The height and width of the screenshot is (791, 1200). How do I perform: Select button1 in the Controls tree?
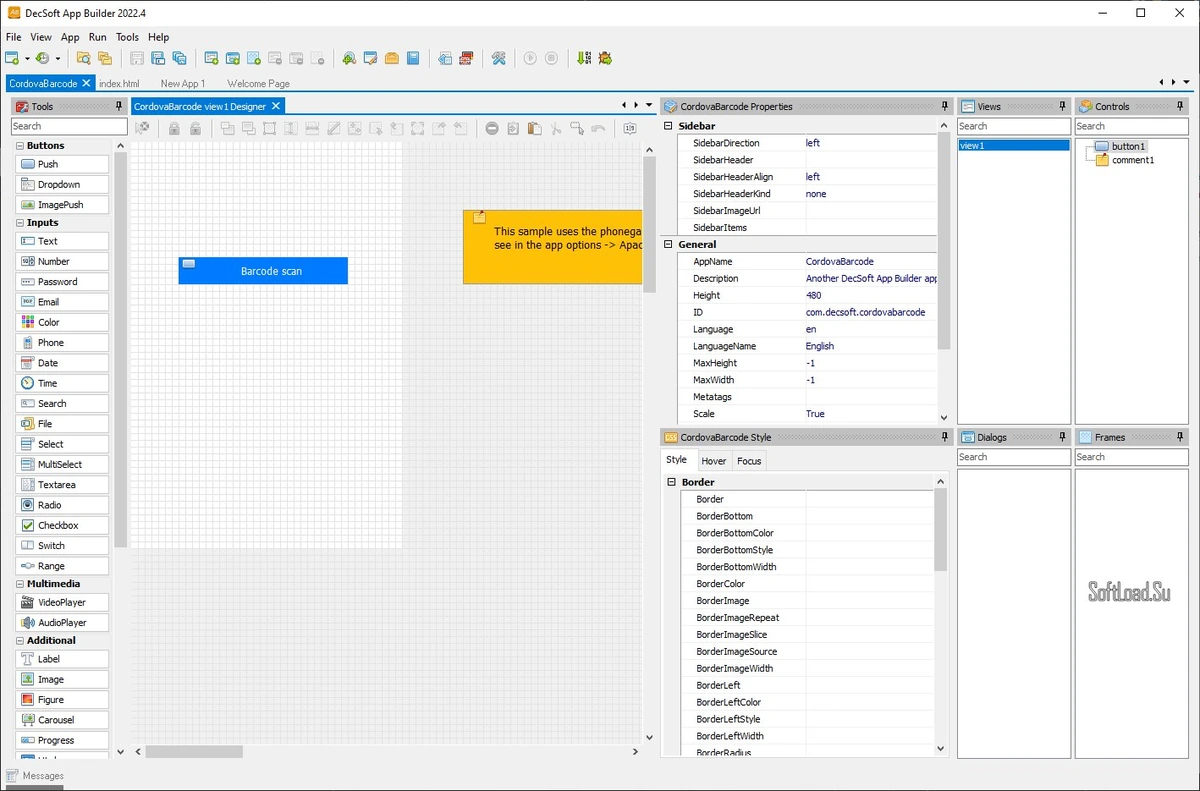(1128, 146)
